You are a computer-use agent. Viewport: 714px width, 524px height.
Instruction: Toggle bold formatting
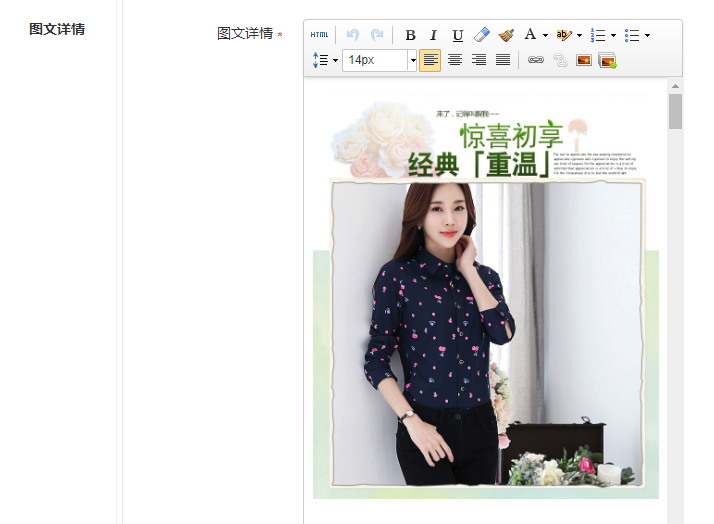click(410, 35)
